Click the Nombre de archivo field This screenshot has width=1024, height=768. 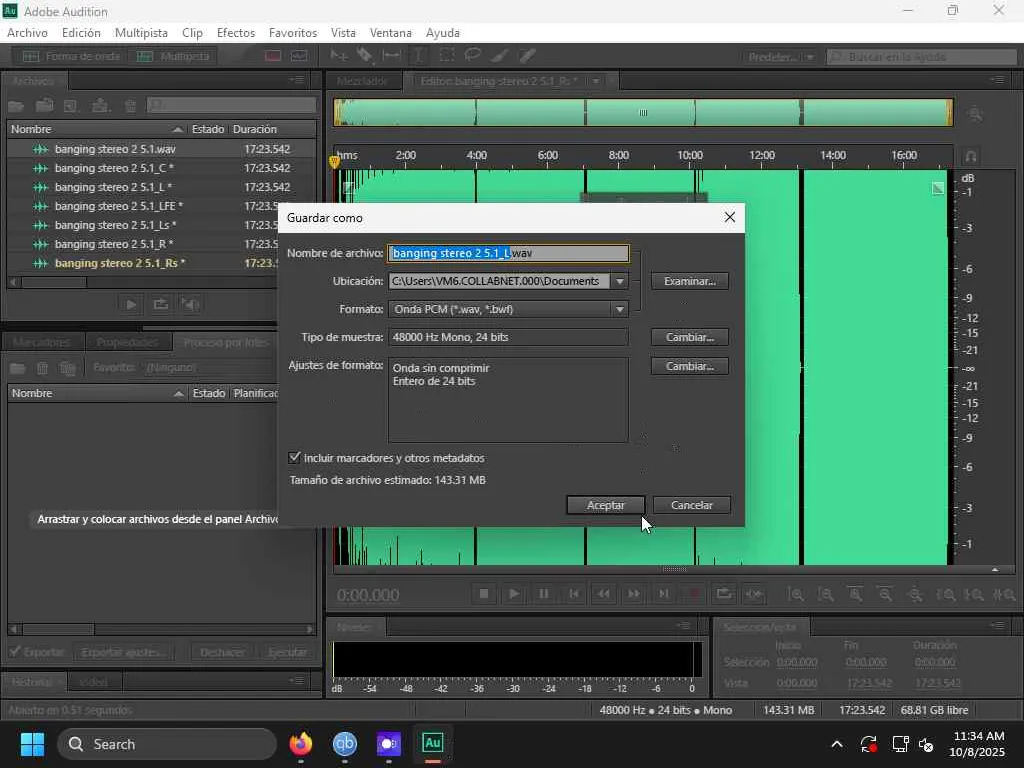tap(508, 253)
